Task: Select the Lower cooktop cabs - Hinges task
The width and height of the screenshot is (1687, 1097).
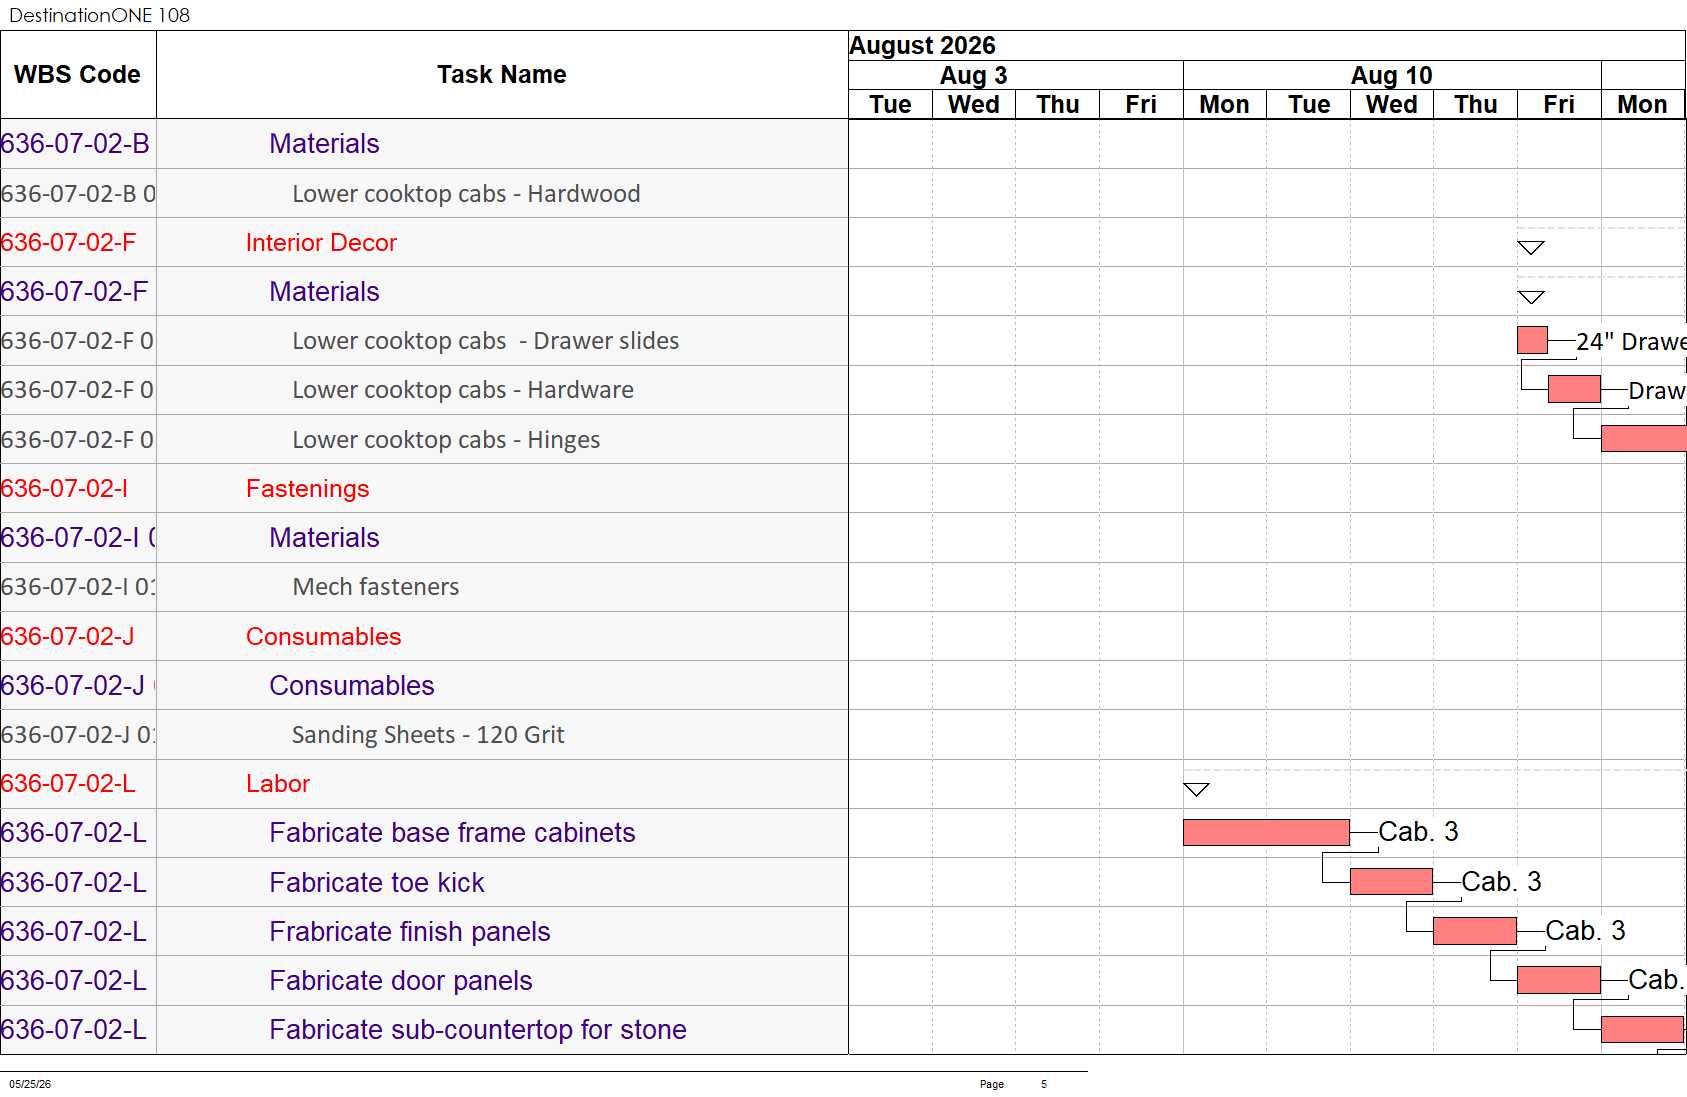Action: [446, 440]
